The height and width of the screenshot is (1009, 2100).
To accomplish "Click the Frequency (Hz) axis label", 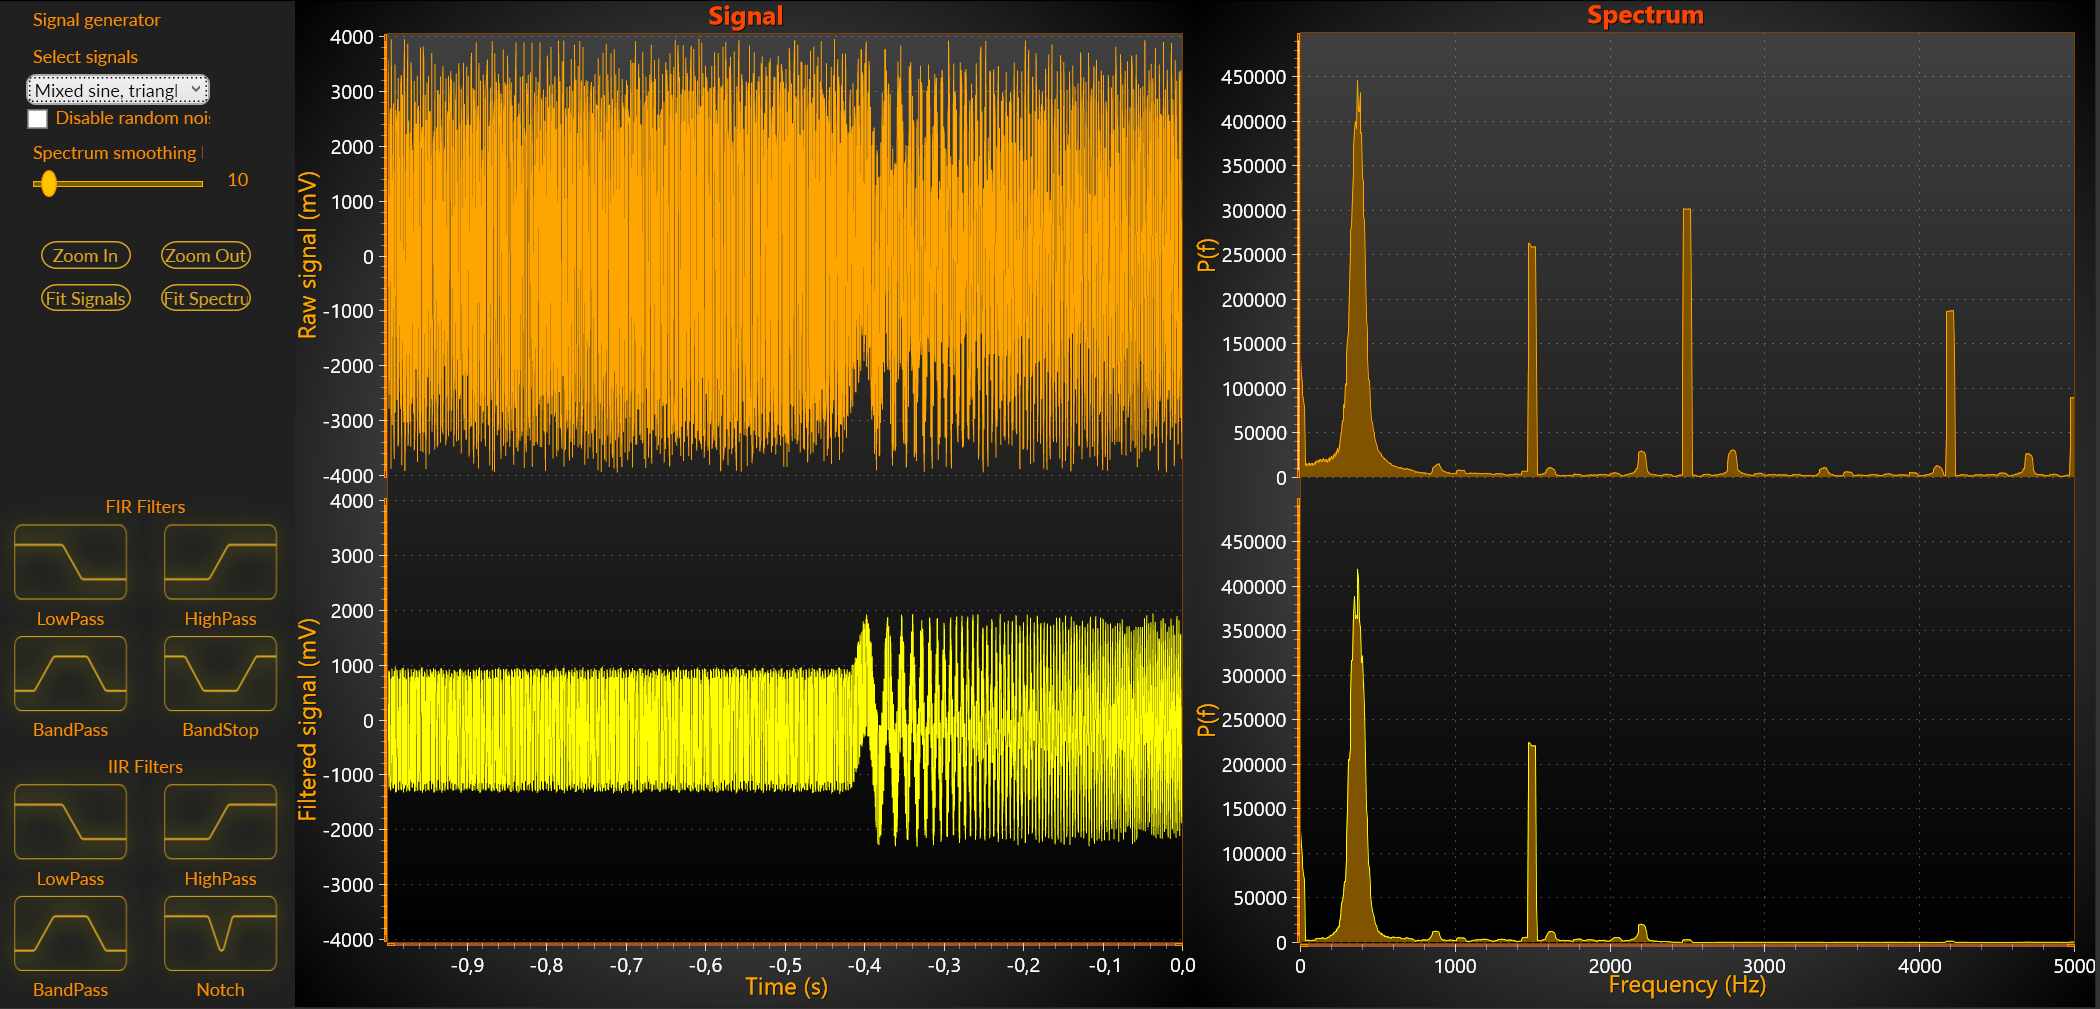I will click(x=1687, y=985).
